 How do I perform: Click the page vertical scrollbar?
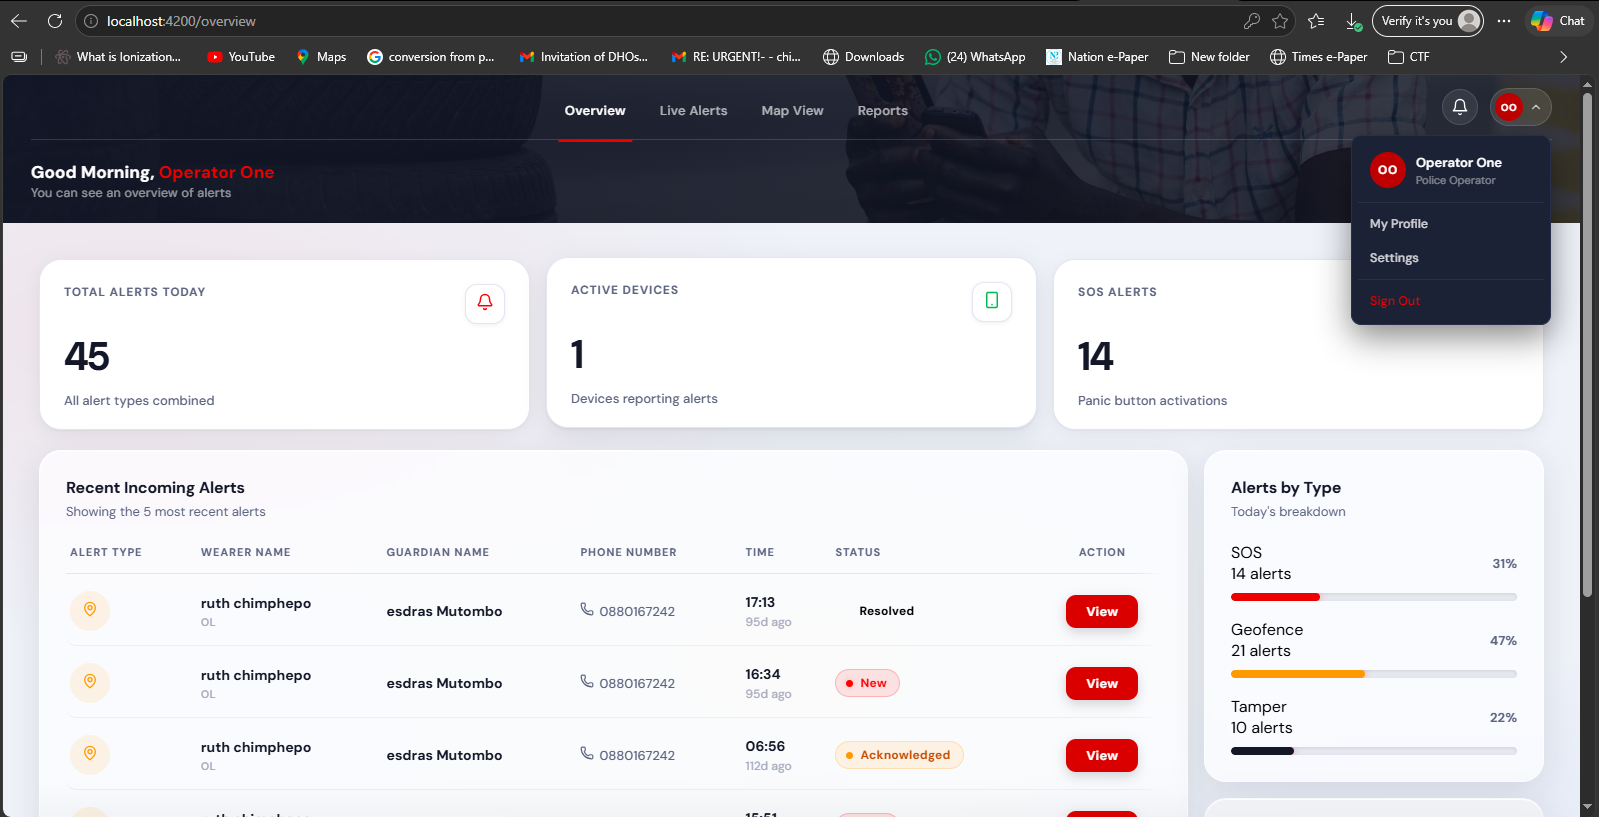coord(1587,345)
